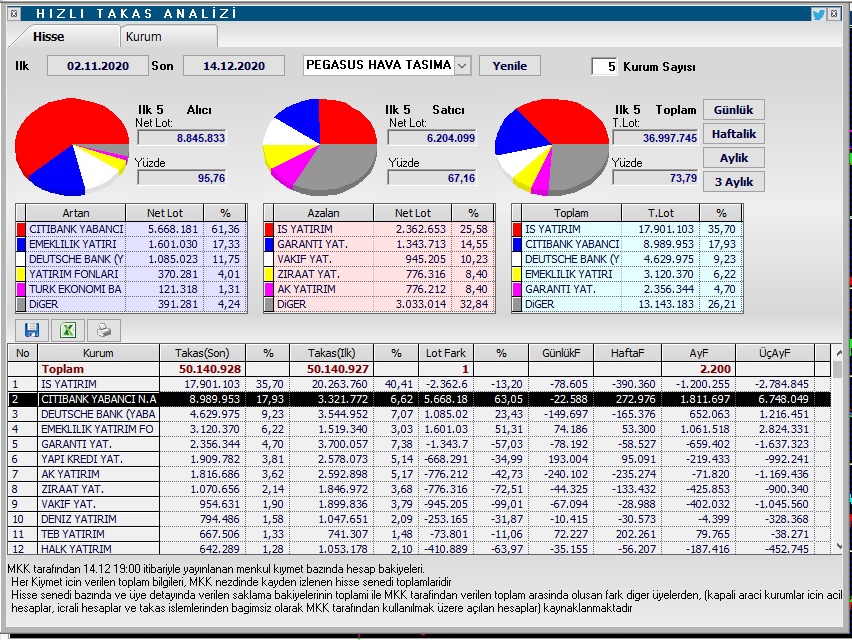Sort by Takas(Ilk) column header
852x640 pixels.
331,353
